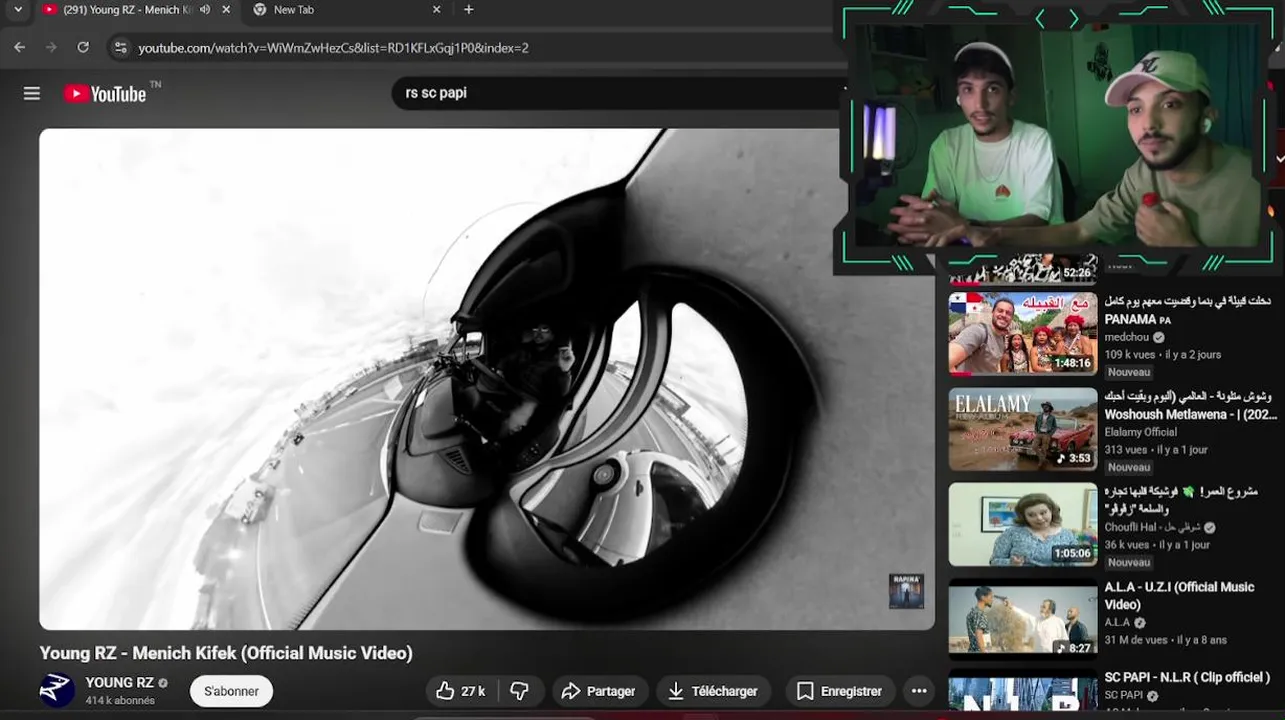
Task: Click the webcam overlay of two streamers
Action: pos(1059,135)
